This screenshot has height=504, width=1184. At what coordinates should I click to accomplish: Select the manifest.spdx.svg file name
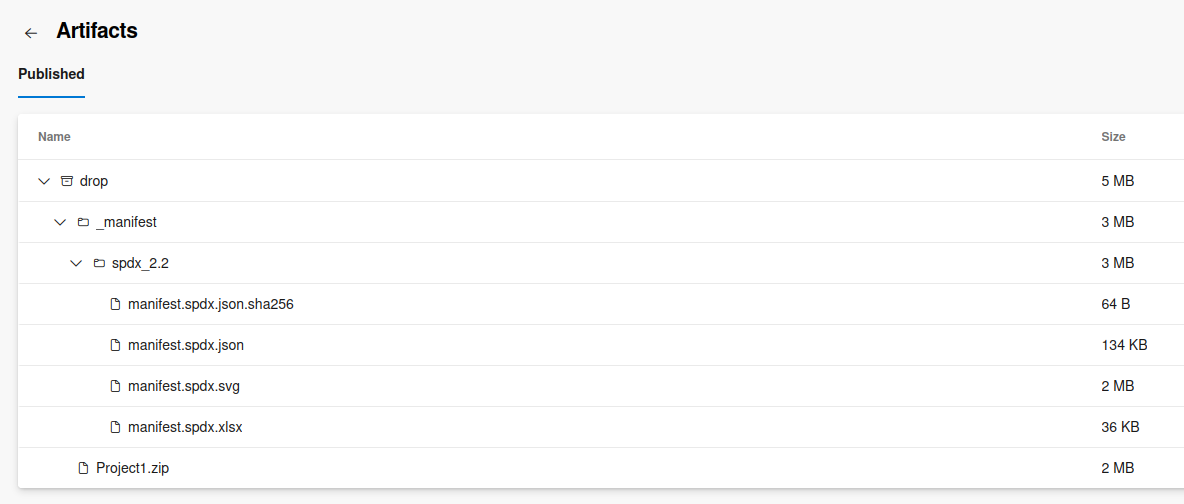pyautogui.click(x=184, y=386)
